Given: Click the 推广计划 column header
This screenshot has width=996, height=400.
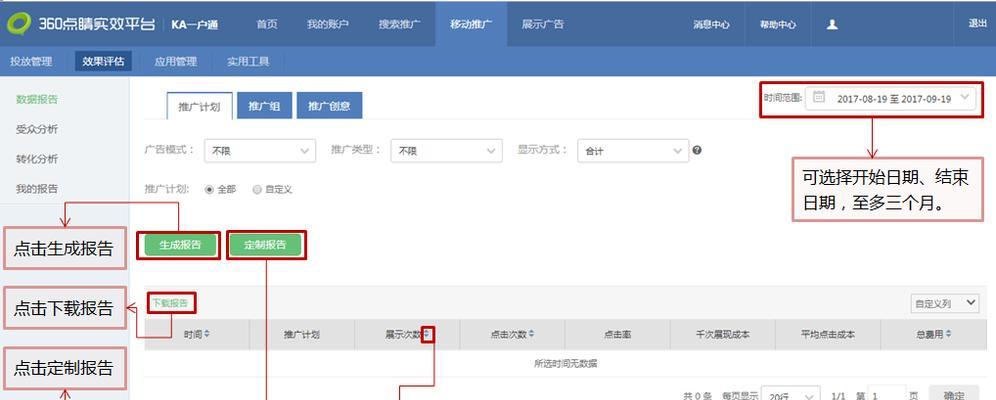Looking at the screenshot, I should click(x=302, y=335).
